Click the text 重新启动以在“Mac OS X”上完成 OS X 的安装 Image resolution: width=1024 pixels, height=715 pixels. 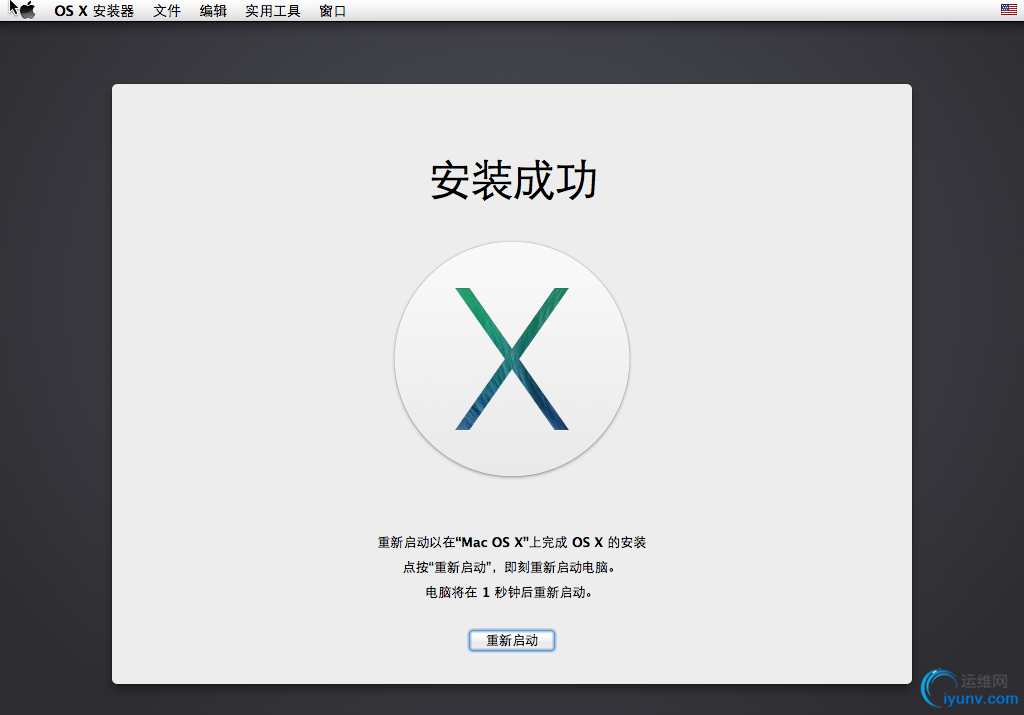[512, 542]
